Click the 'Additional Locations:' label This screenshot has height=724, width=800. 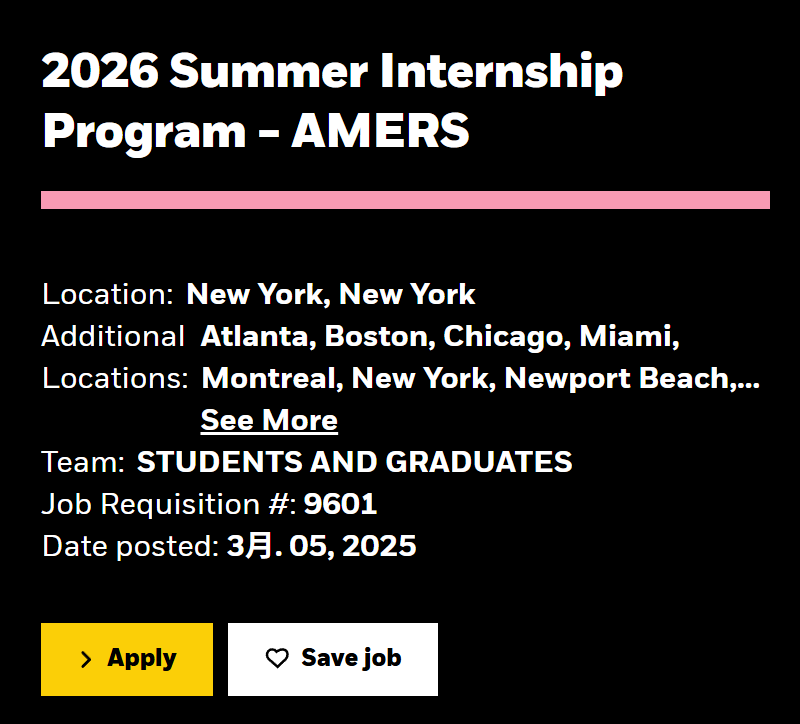[115, 357]
